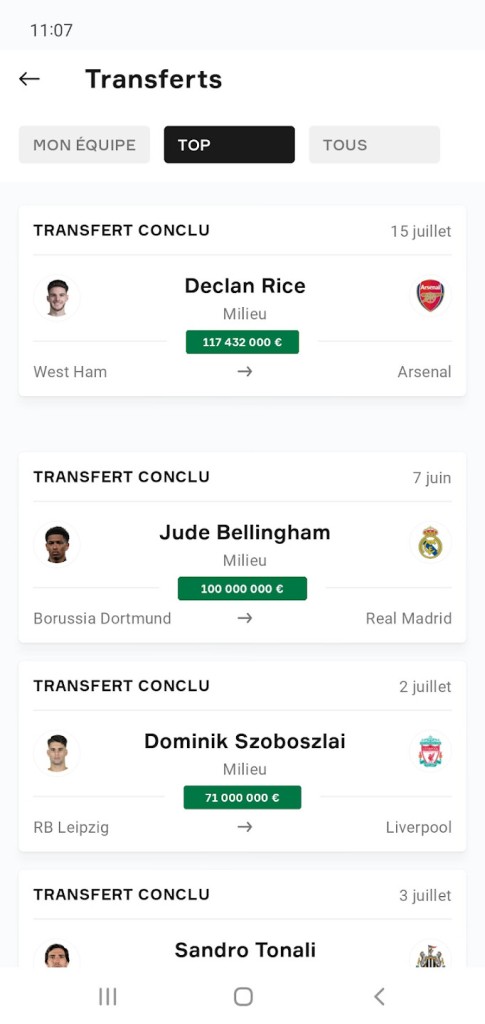Open Jude Bellingham player name

coord(245,532)
